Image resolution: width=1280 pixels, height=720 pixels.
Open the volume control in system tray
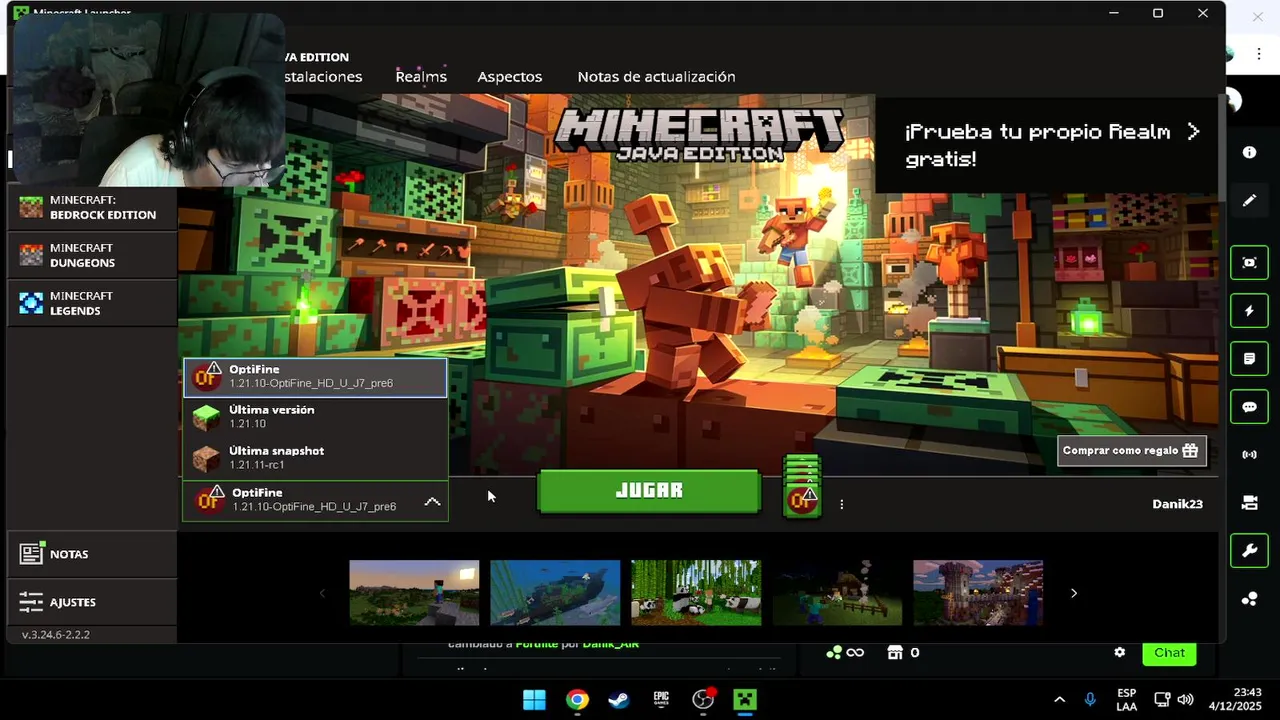point(1186,700)
